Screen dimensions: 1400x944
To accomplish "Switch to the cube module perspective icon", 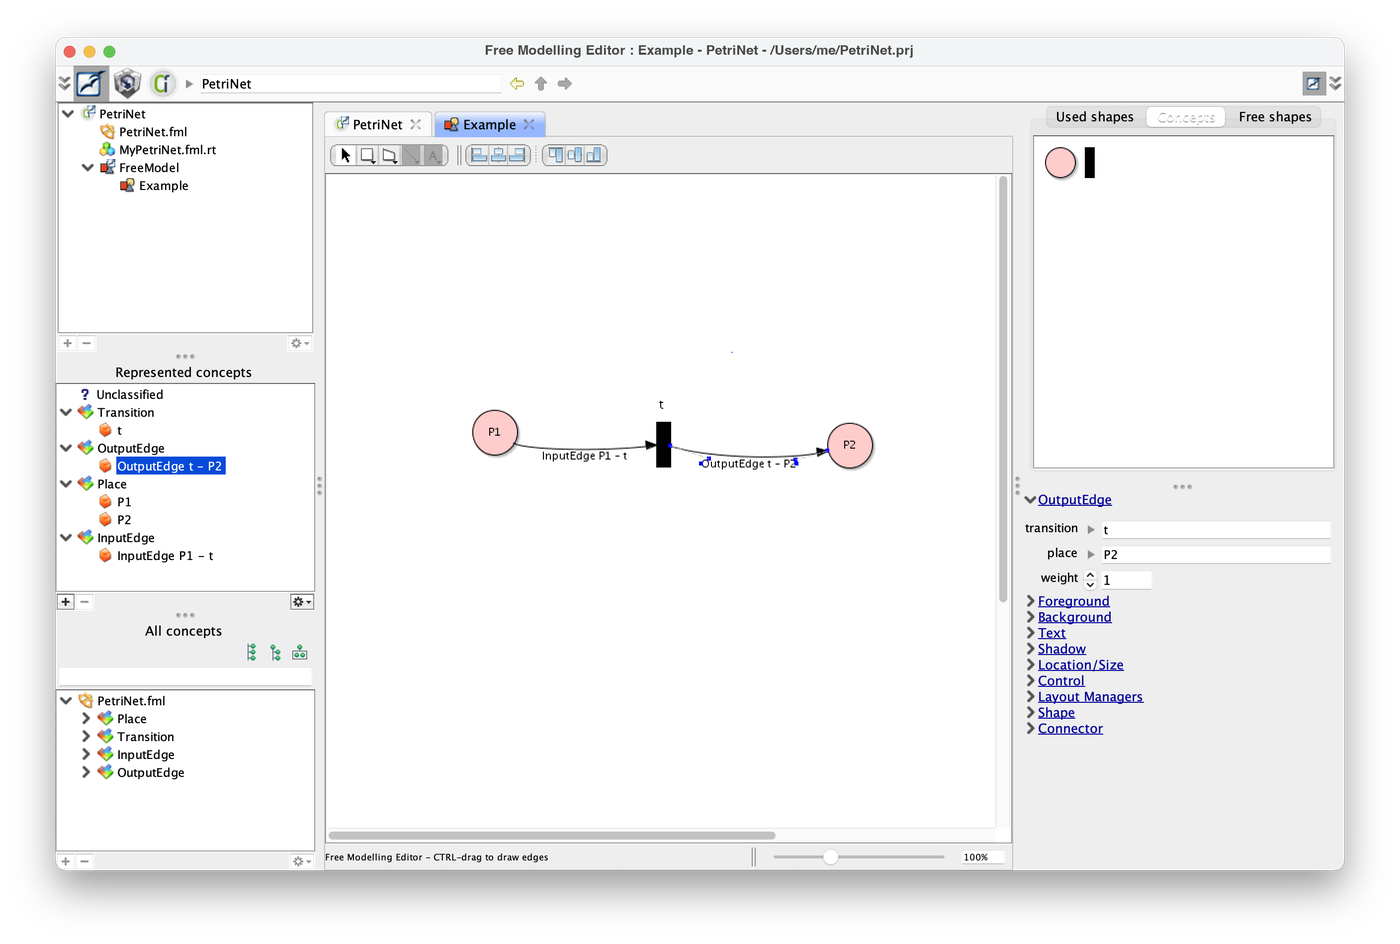I will pos(127,83).
